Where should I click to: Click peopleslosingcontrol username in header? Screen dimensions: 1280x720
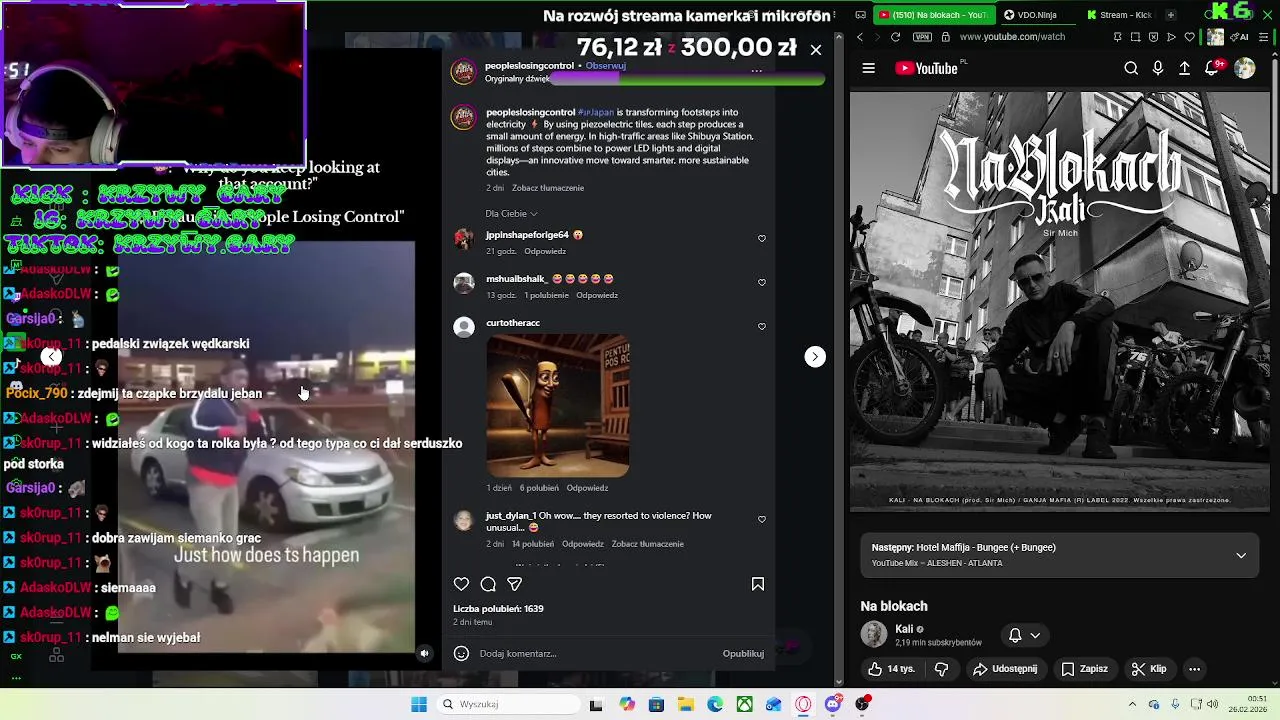529,66
